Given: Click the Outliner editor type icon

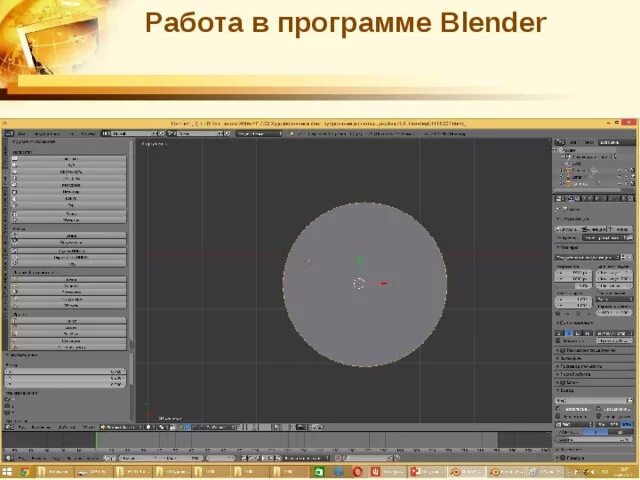Looking at the screenshot, I should (x=560, y=142).
